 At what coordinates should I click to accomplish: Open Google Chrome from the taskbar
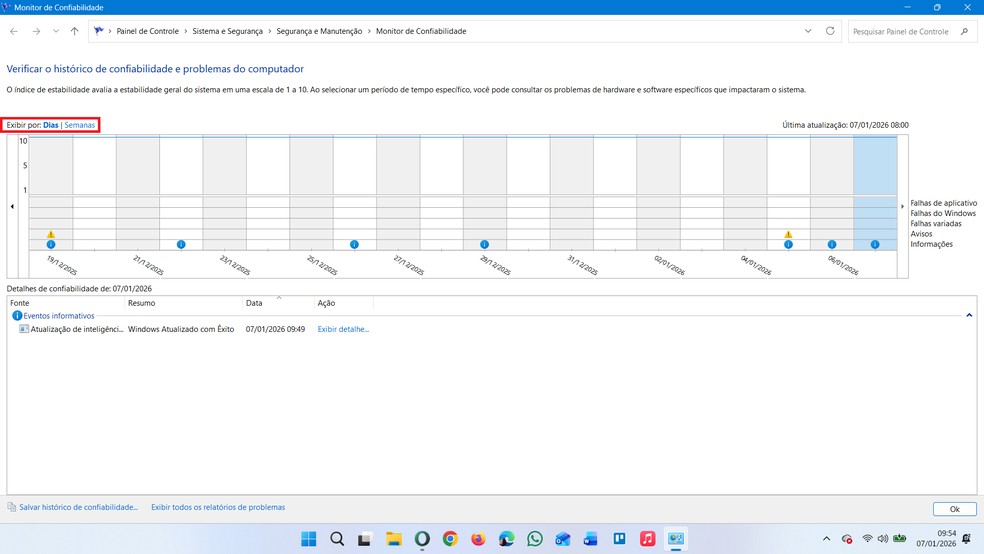point(450,539)
